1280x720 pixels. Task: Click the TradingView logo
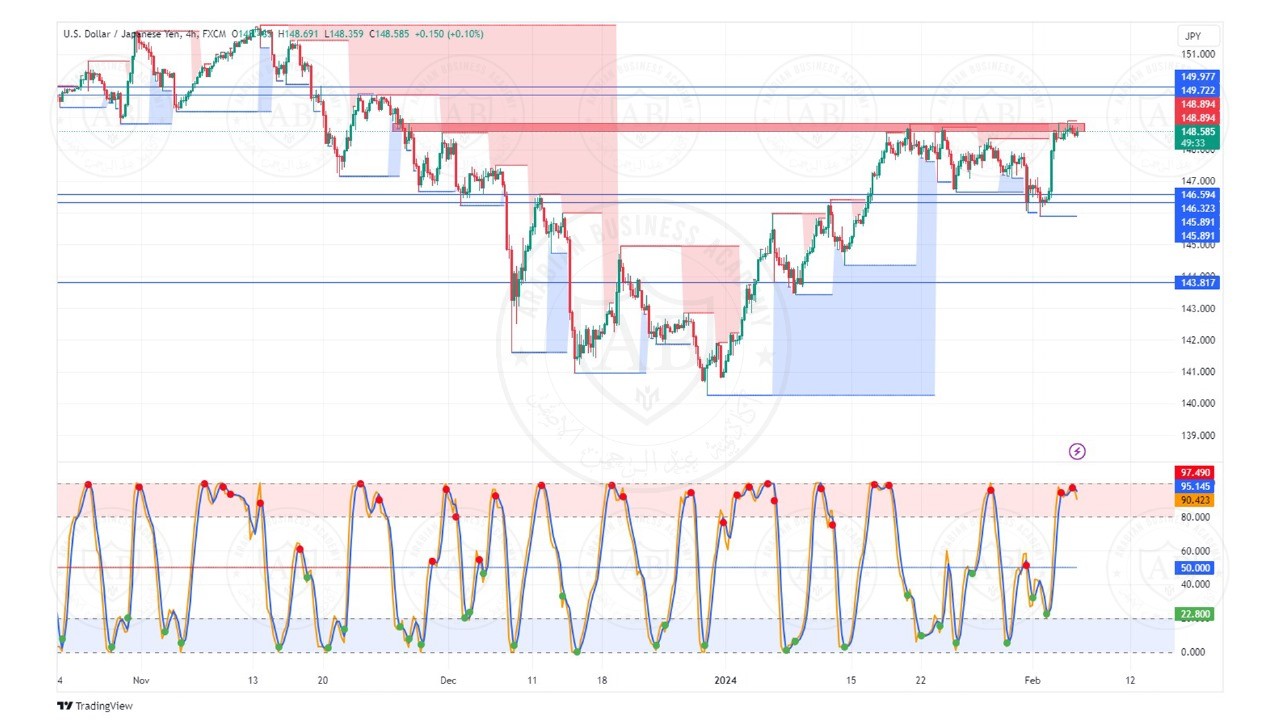[x=95, y=706]
